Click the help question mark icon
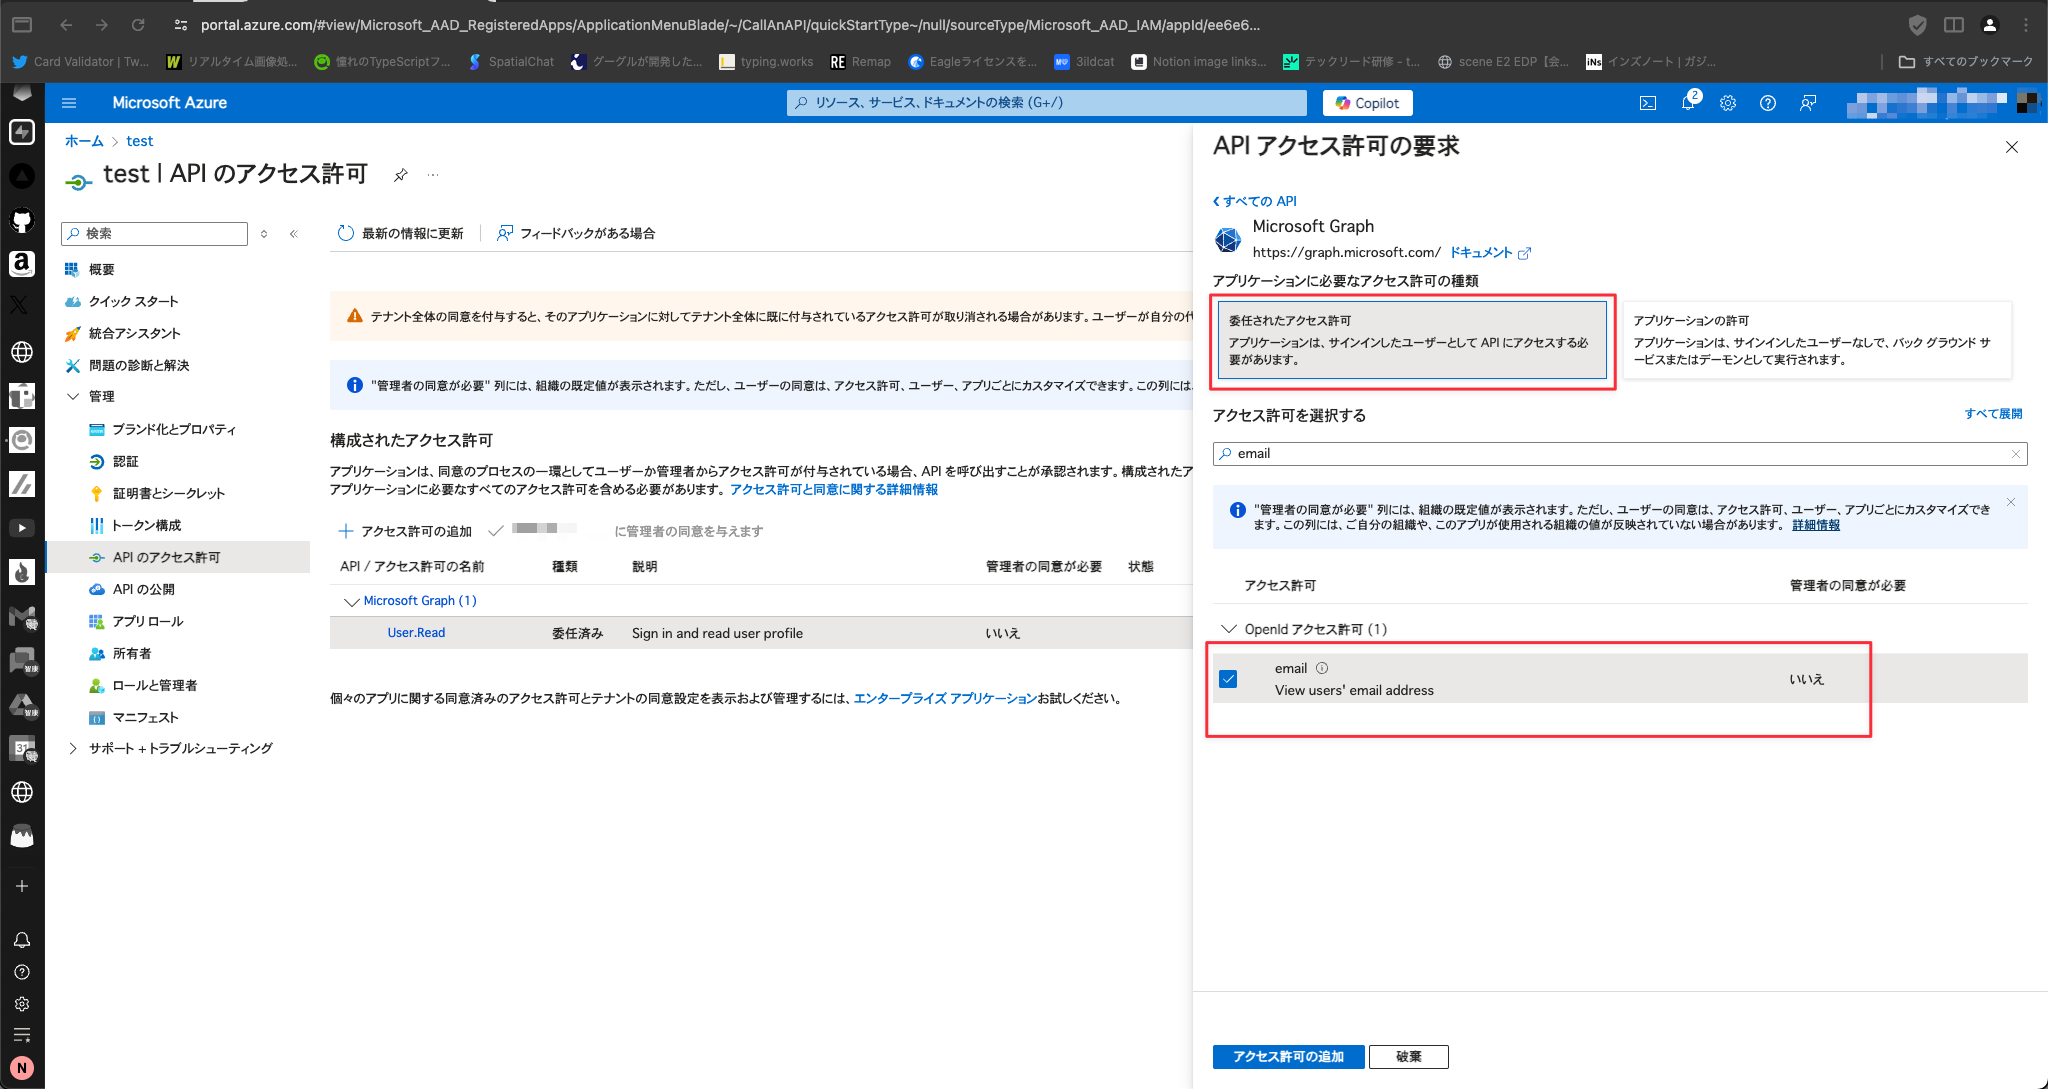Viewport: 2048px width, 1089px height. click(x=1768, y=103)
